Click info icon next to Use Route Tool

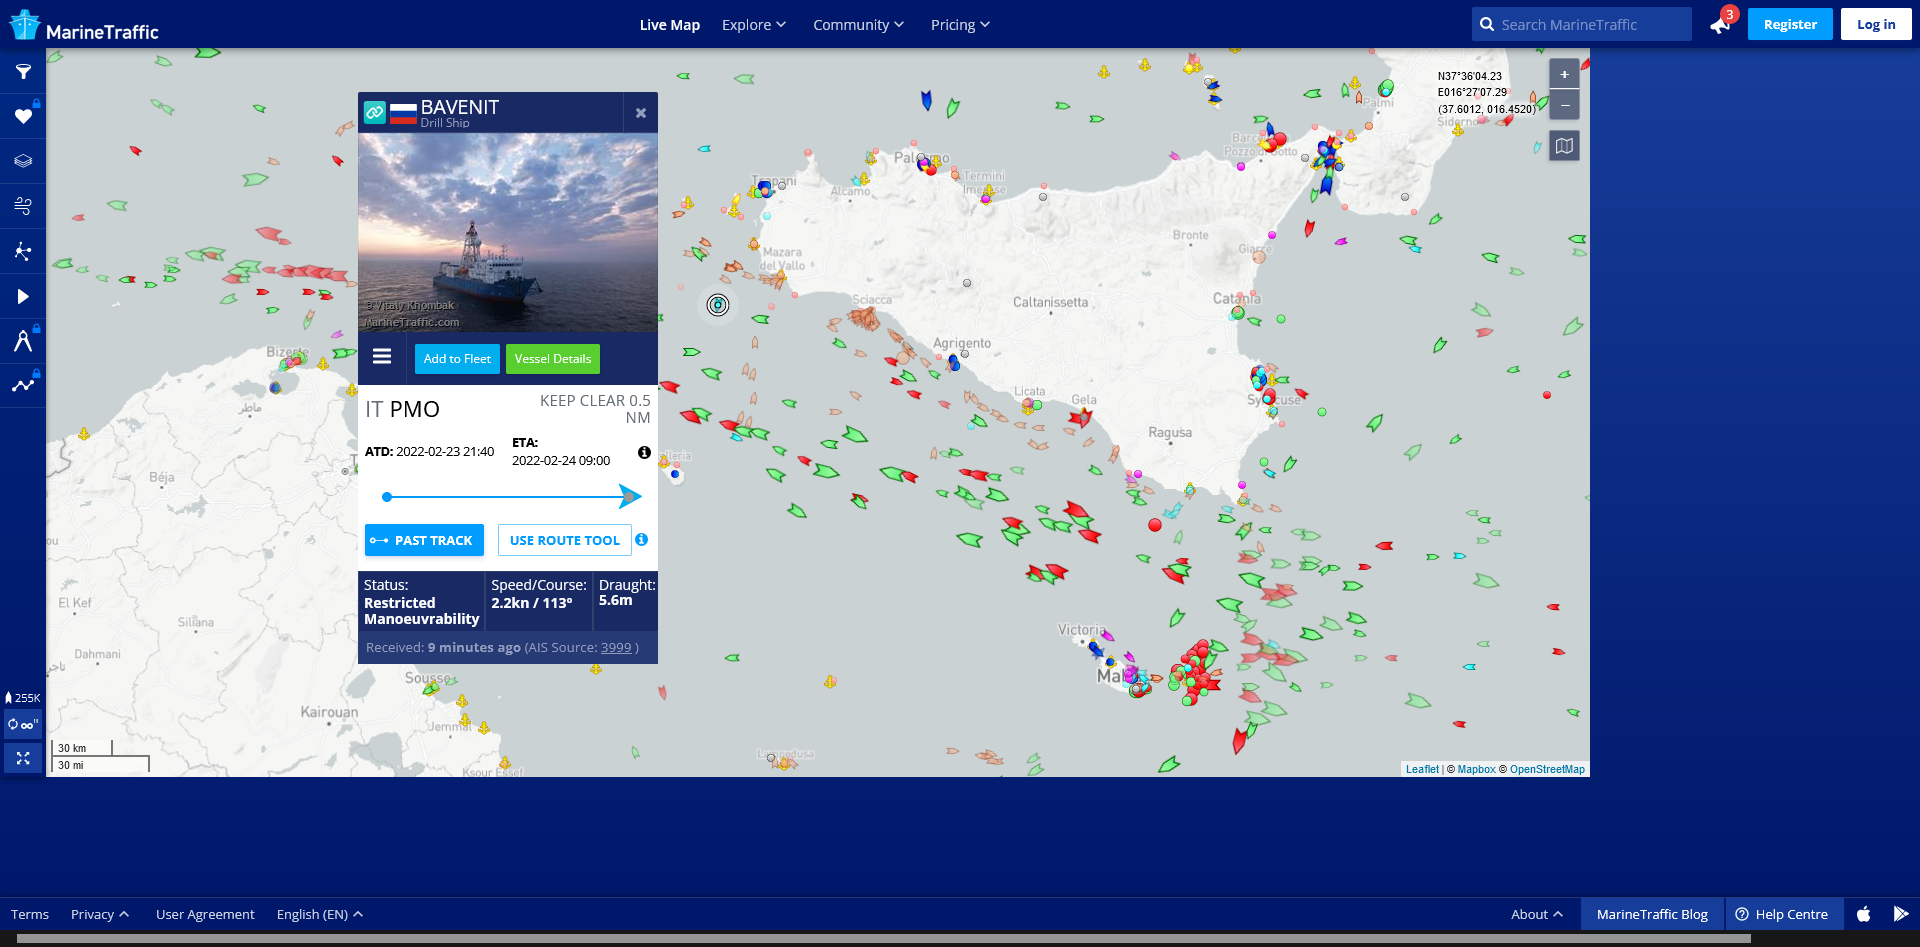[642, 539]
